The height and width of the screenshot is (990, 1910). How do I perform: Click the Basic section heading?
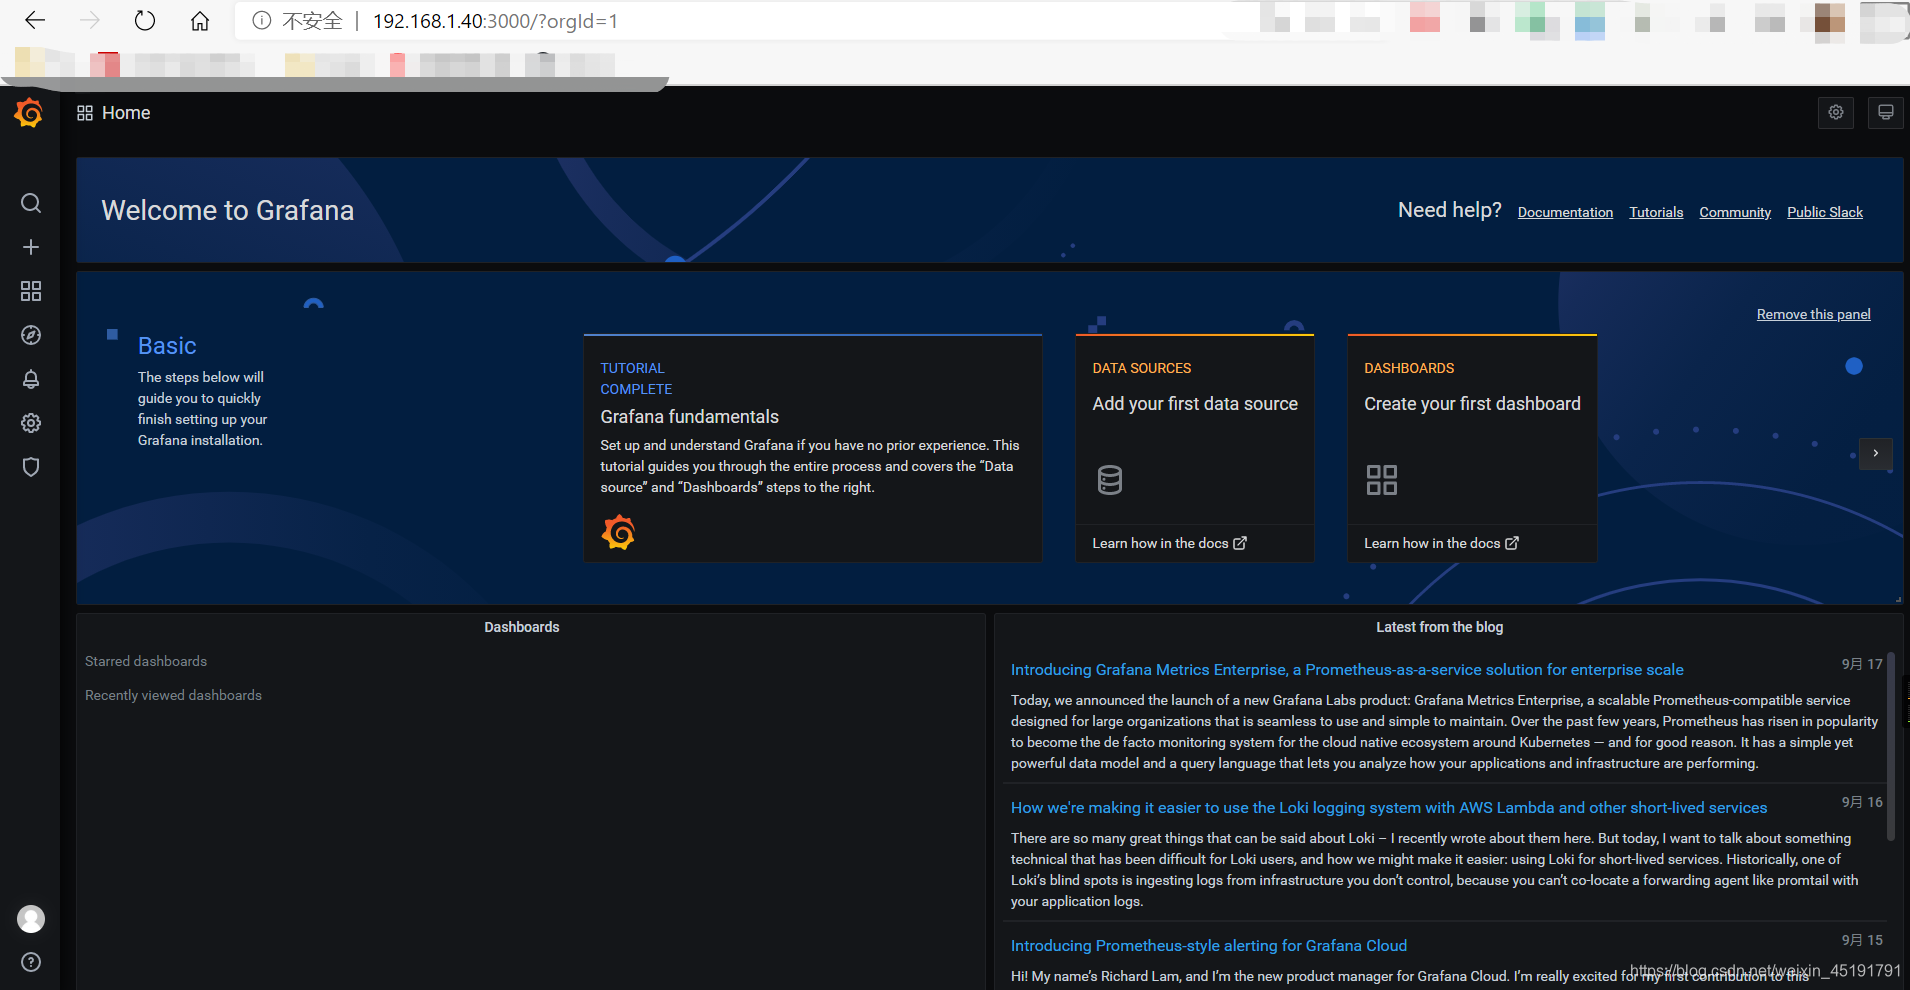tap(167, 346)
